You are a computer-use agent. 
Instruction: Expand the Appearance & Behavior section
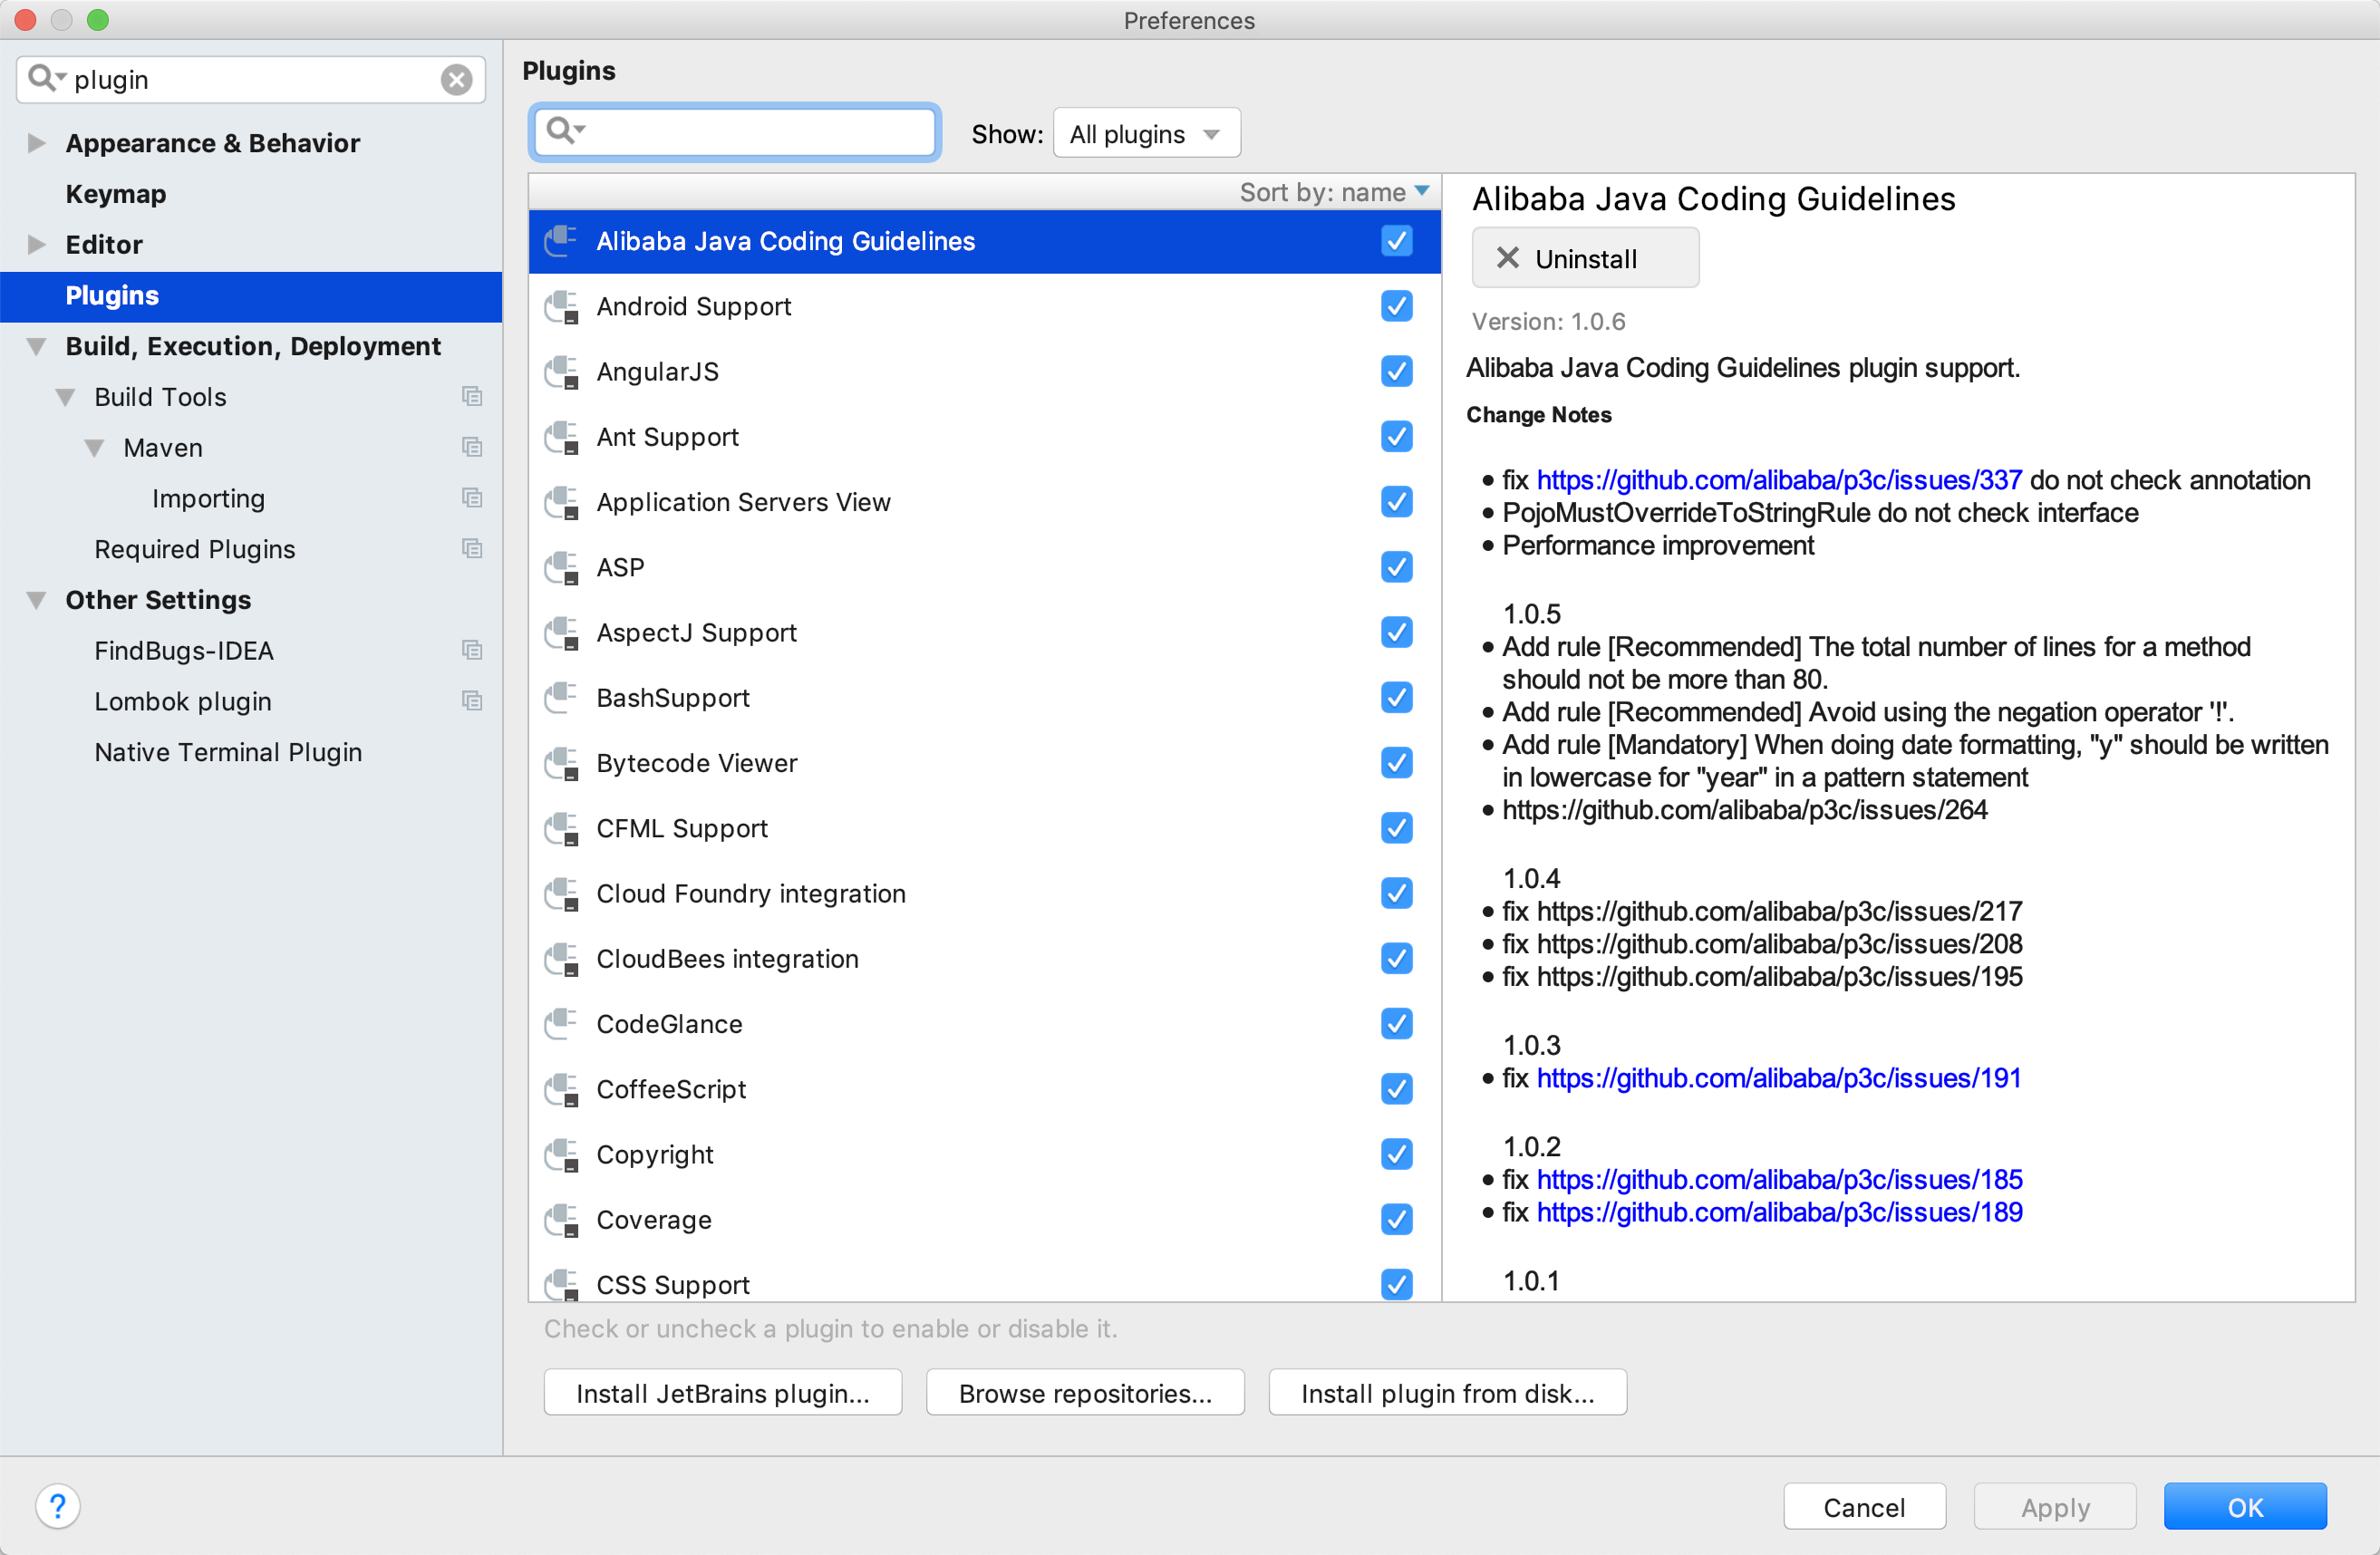pyautogui.click(x=36, y=143)
